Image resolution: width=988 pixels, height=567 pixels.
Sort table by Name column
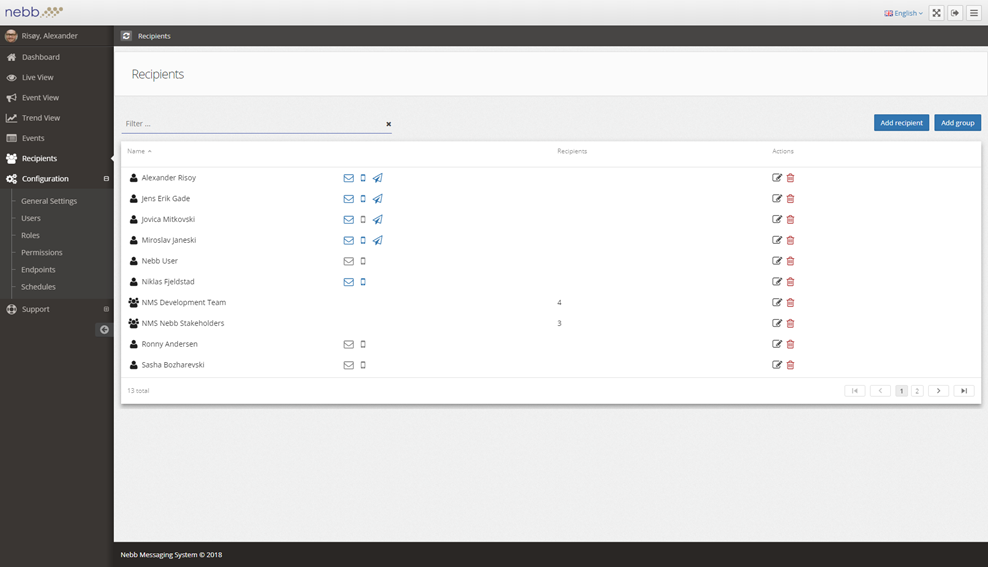139,151
